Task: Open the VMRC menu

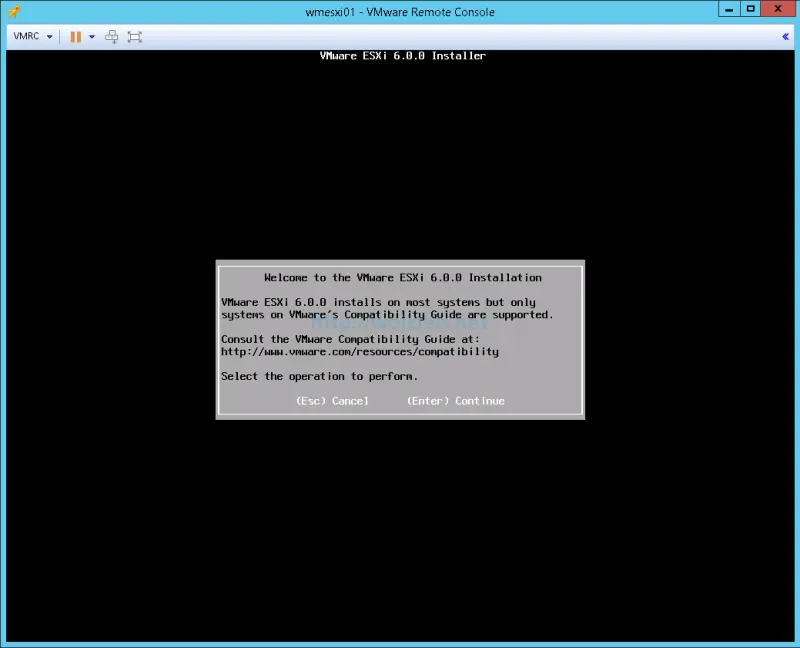Action: [25, 36]
